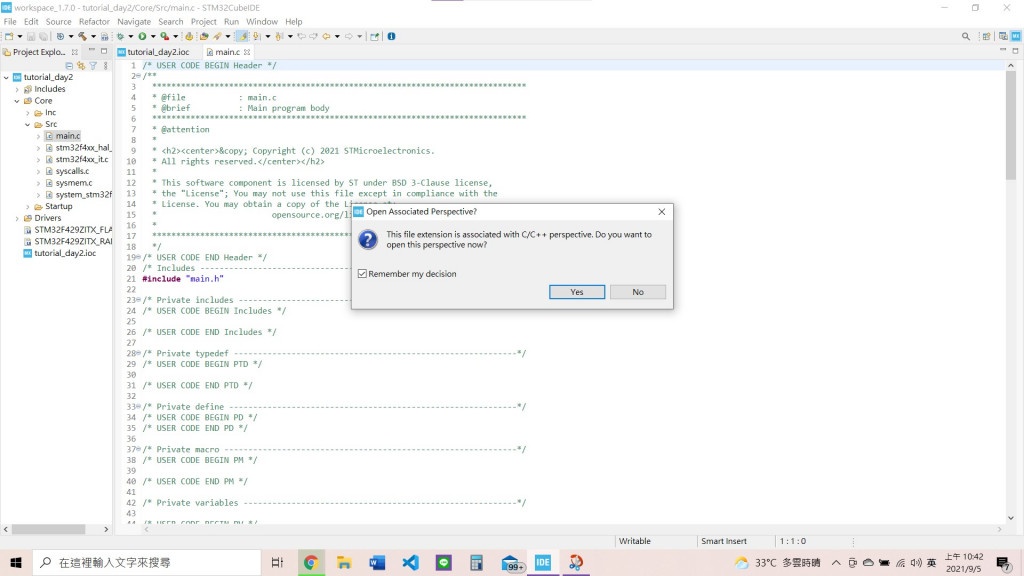
Task: Collapse the tutorial_day2 project node
Action: (x=7, y=77)
